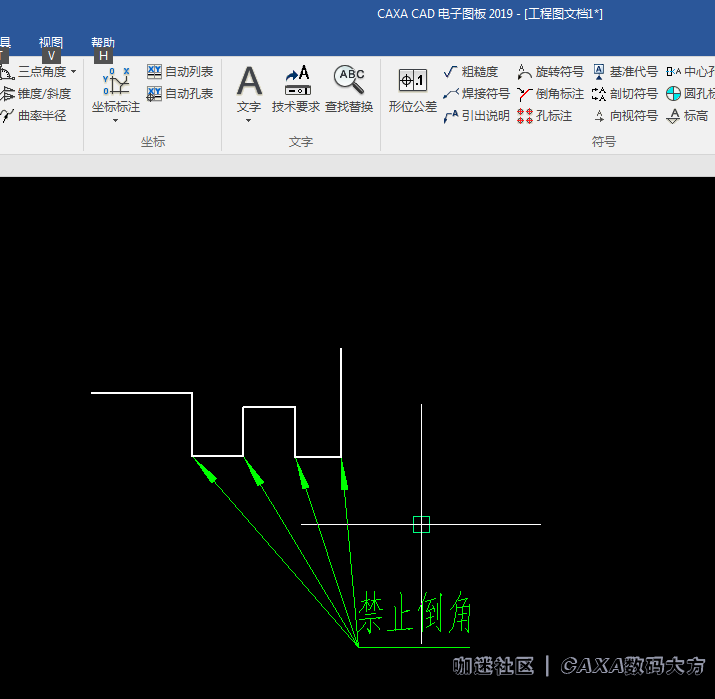Image resolution: width=715 pixels, height=699 pixels.
Task: Select the 基准代号 datum symbol tool
Action: pyautogui.click(x=625, y=72)
